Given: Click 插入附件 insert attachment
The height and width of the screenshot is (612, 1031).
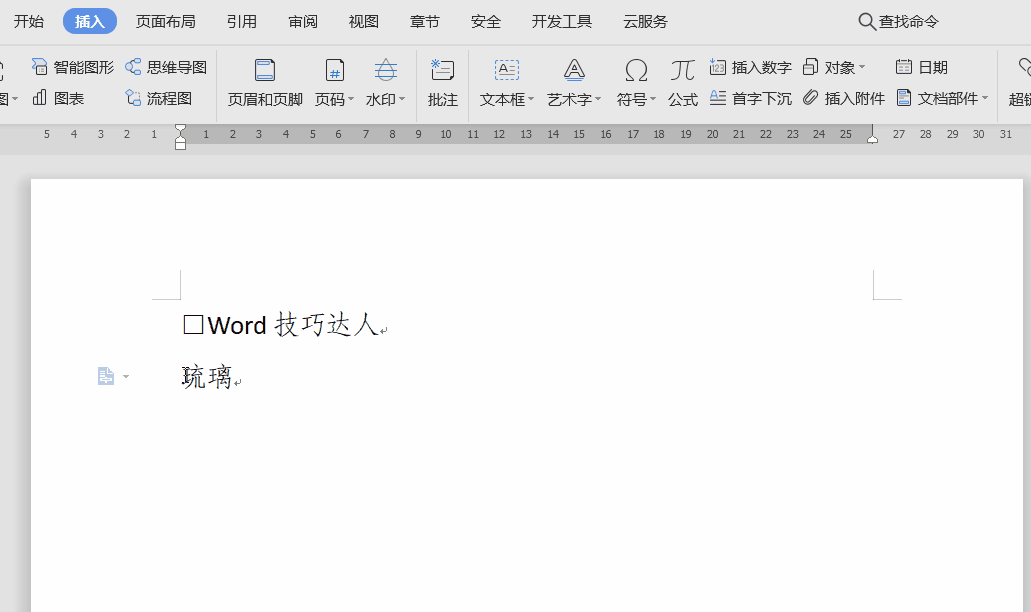Looking at the screenshot, I should coord(844,98).
